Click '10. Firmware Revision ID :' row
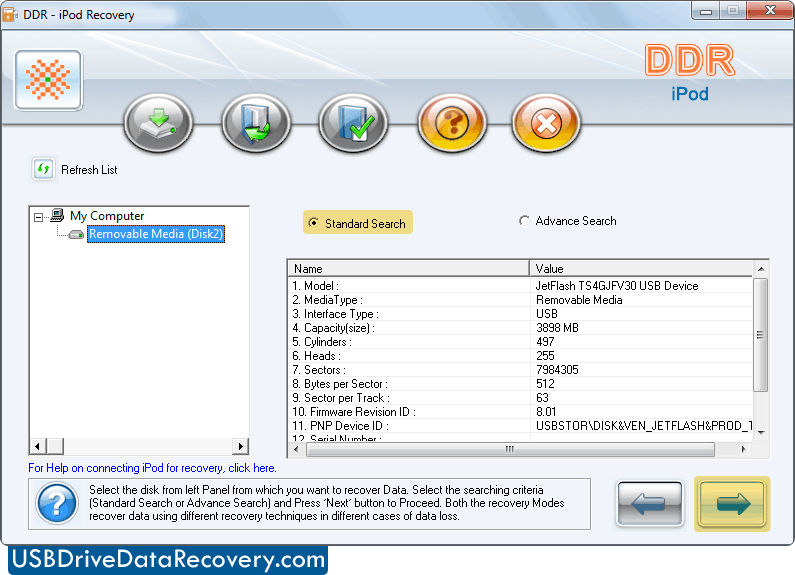 point(354,412)
